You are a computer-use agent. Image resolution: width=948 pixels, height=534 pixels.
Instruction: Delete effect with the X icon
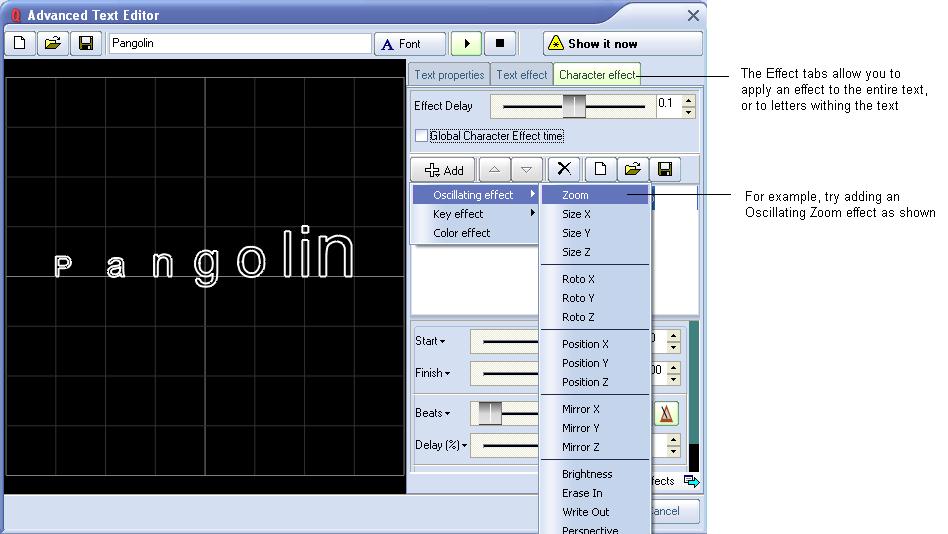click(x=564, y=170)
